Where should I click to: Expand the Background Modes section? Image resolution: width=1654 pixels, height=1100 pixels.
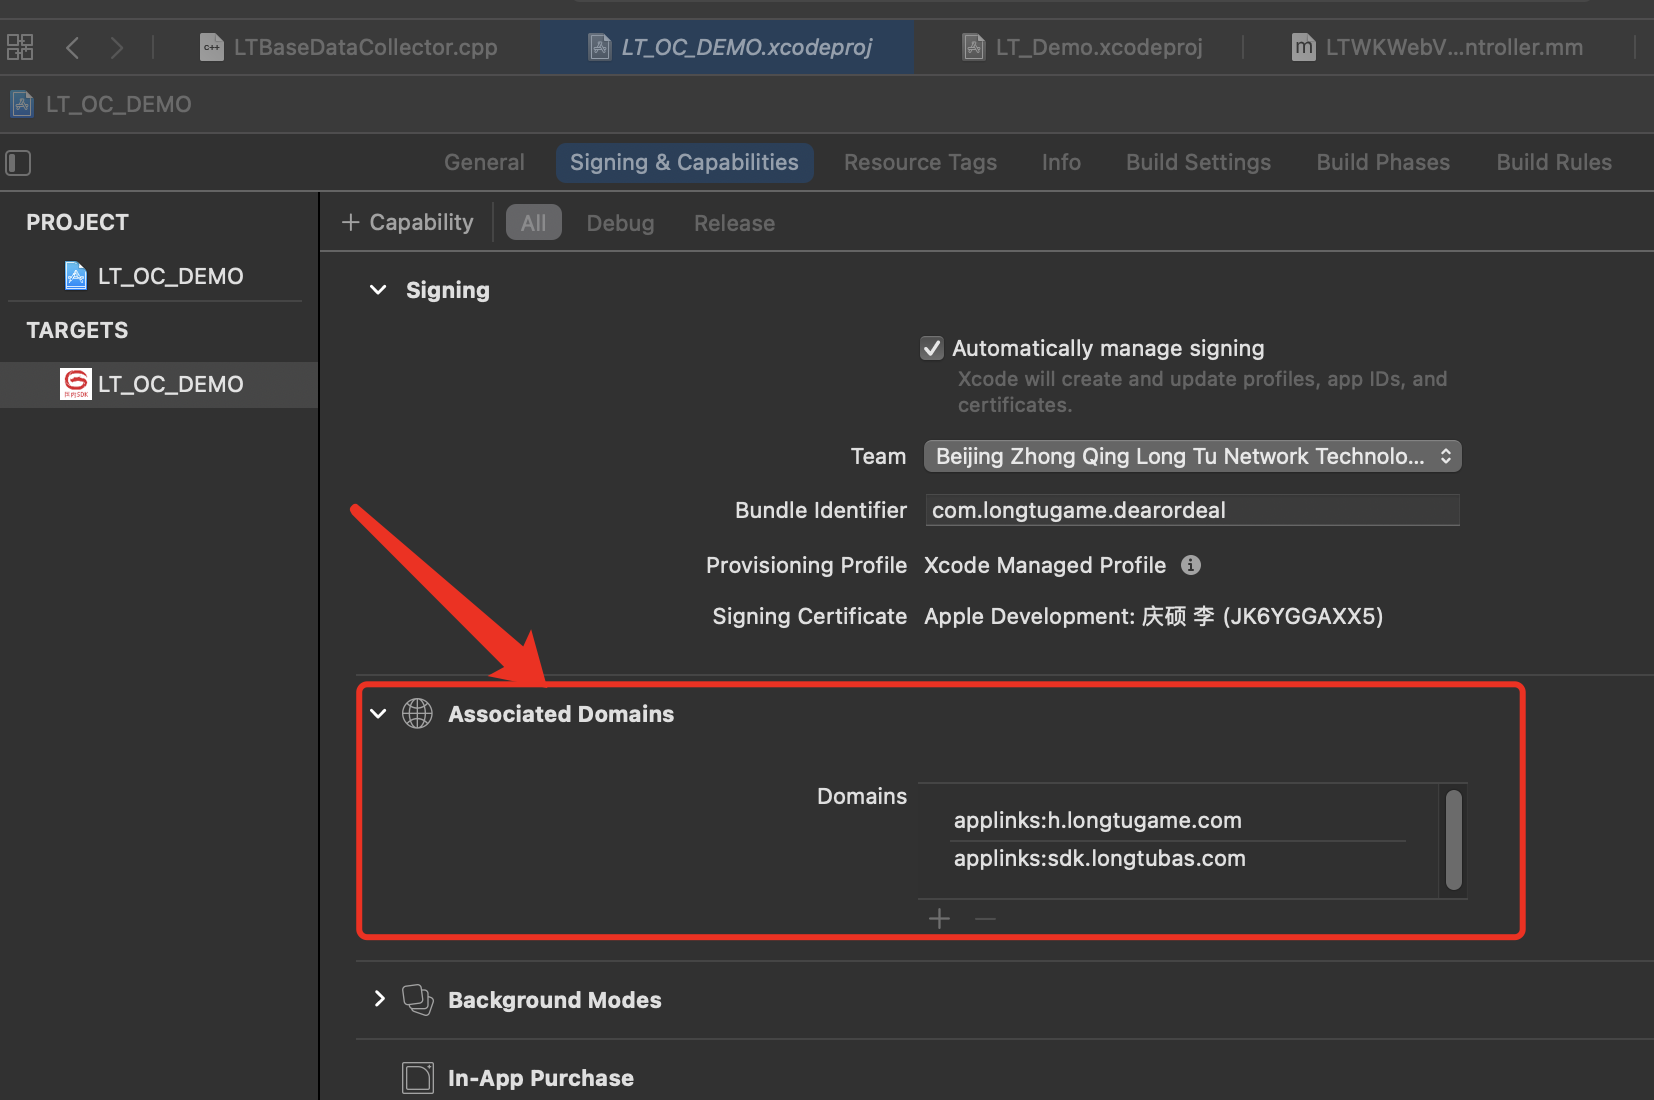pyautogui.click(x=379, y=999)
